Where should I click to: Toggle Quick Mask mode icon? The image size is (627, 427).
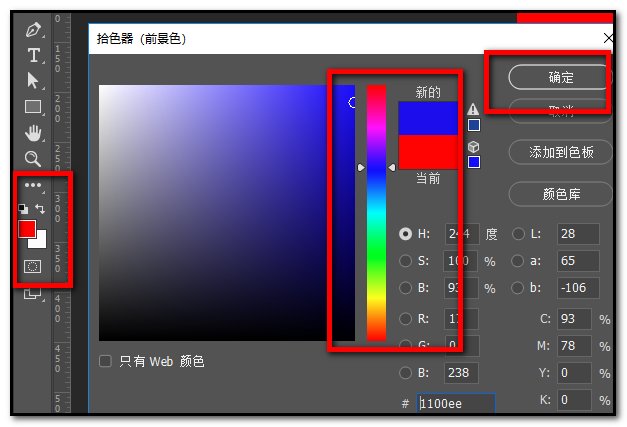click(32, 266)
